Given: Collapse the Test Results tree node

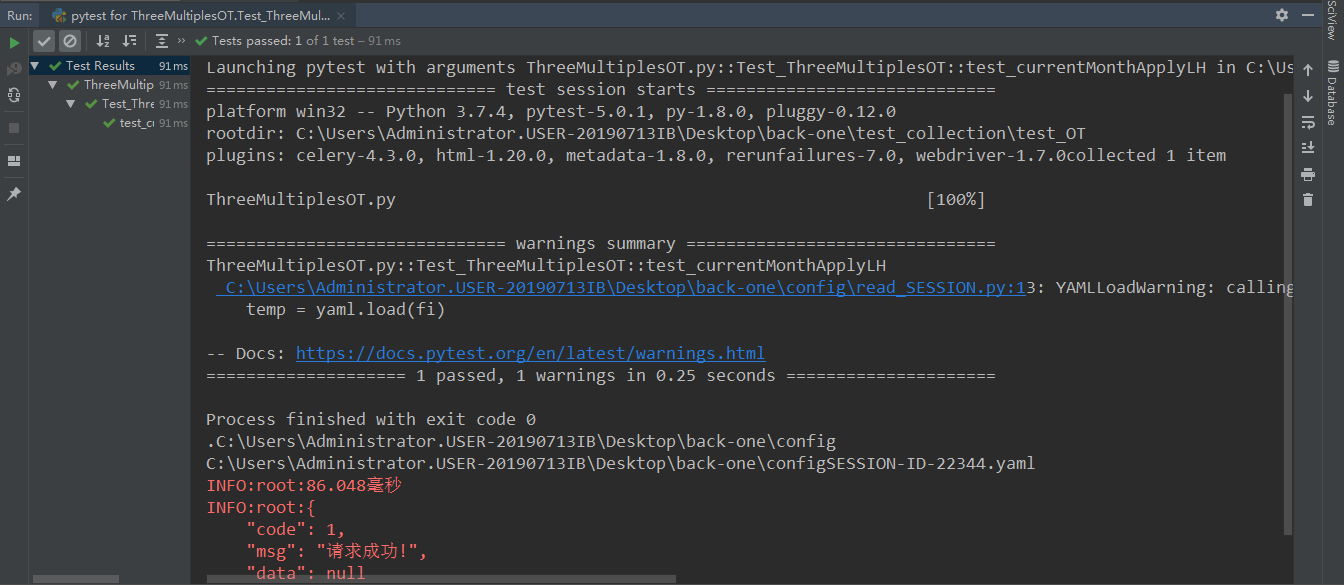Looking at the screenshot, I should coord(36,66).
